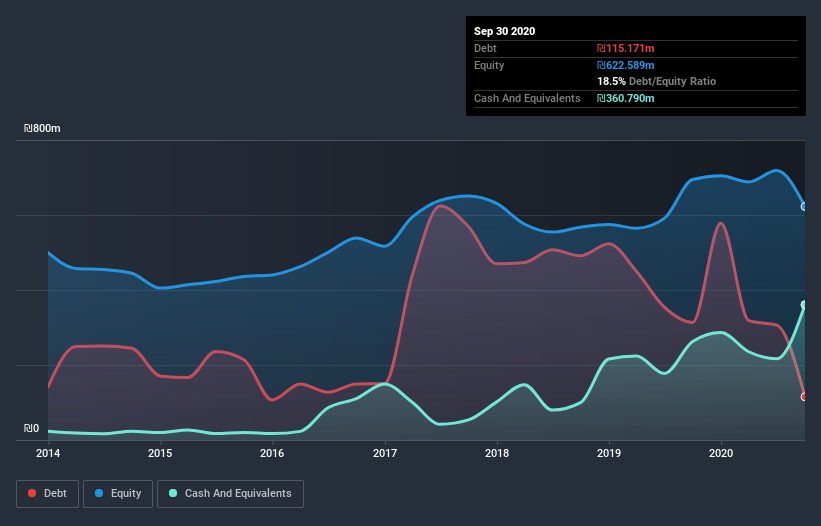
Task: Click the 2017 x-axis label
Action: 385,453
